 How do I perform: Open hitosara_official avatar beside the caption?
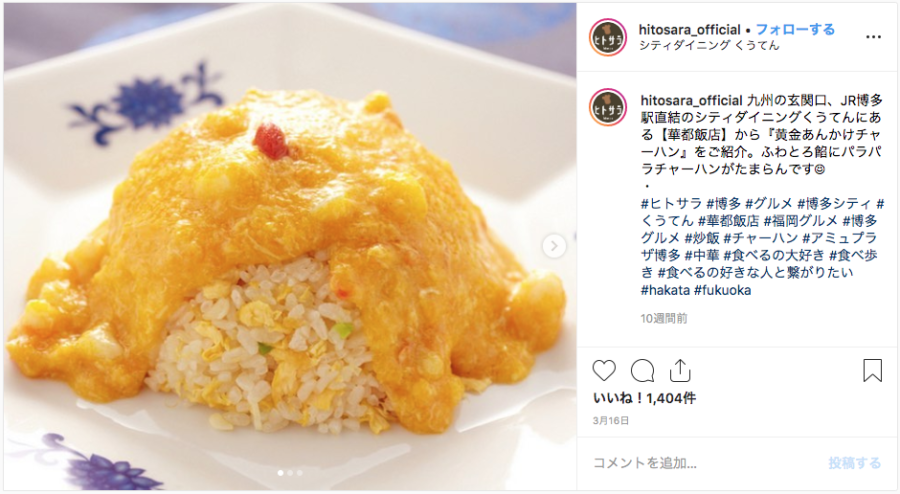click(x=608, y=107)
